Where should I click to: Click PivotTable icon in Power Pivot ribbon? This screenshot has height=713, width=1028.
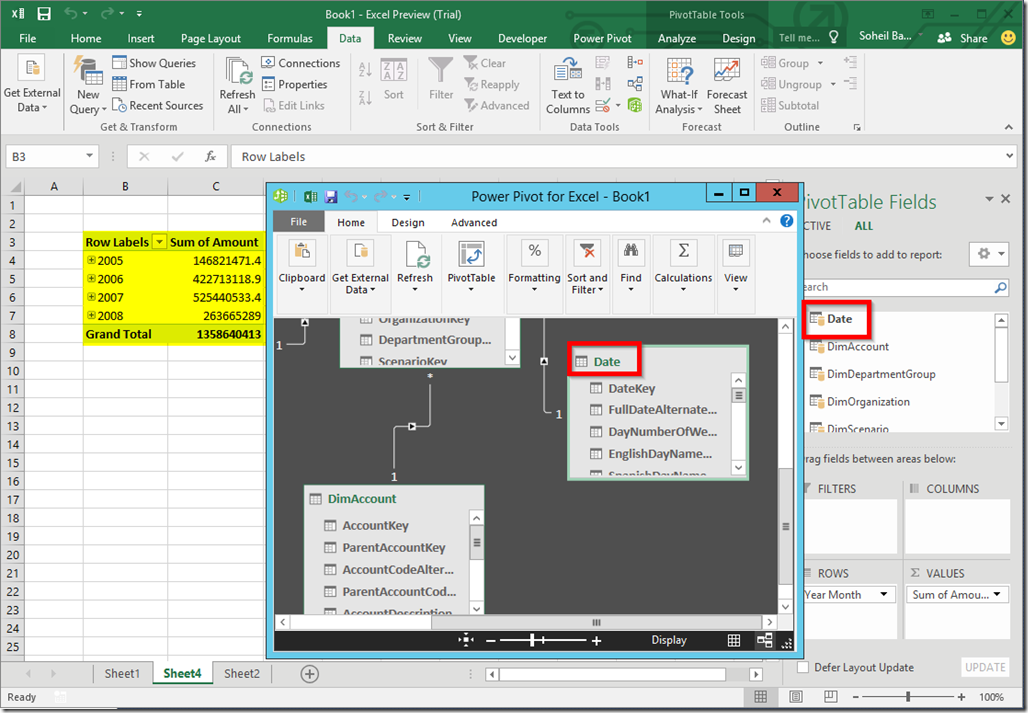tap(471, 254)
